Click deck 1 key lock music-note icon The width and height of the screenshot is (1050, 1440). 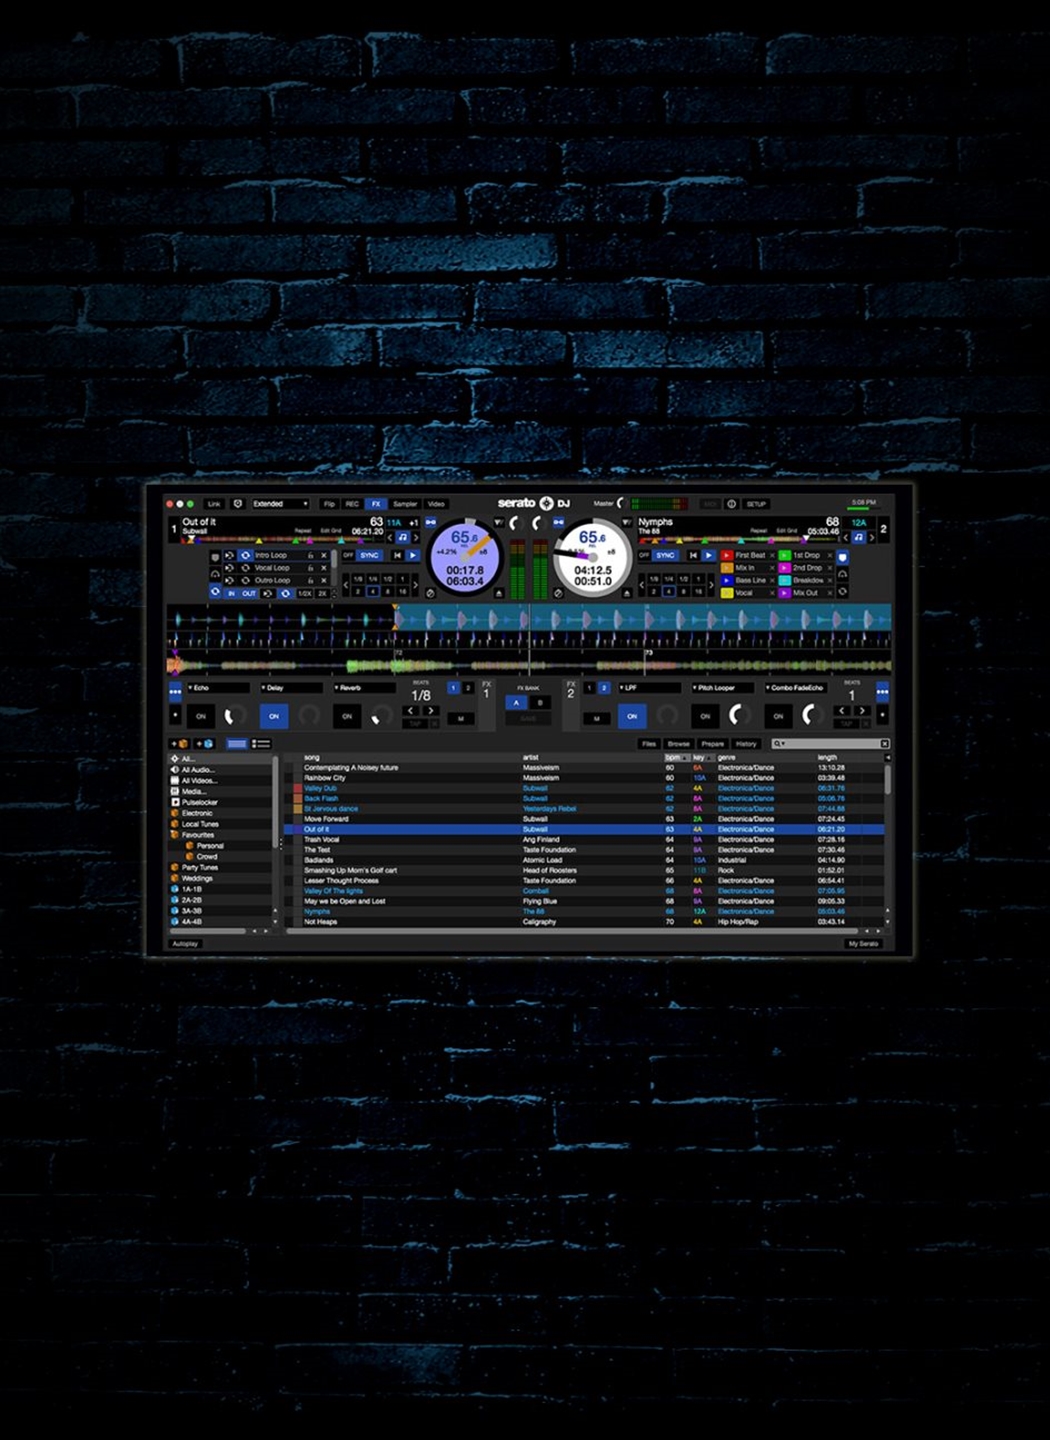[x=402, y=538]
